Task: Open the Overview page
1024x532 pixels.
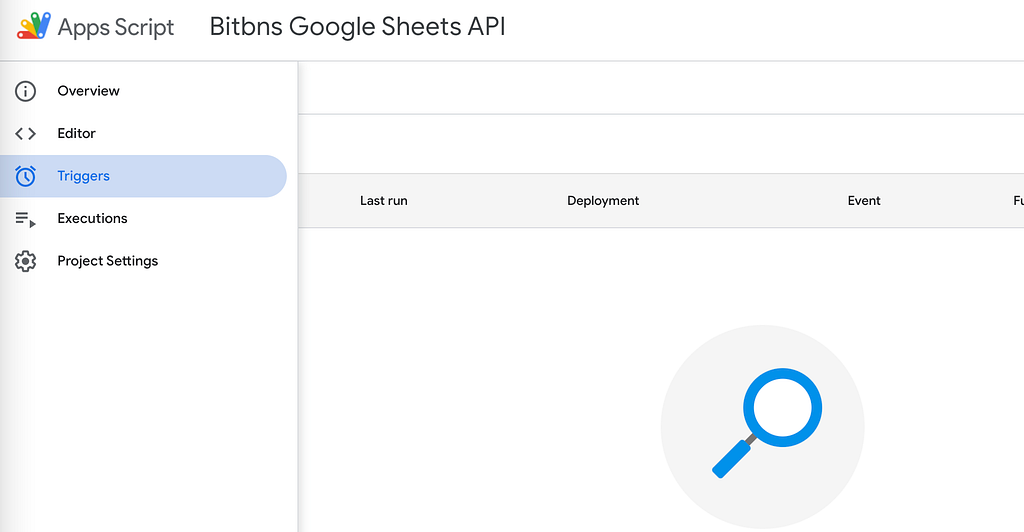Action: point(88,91)
